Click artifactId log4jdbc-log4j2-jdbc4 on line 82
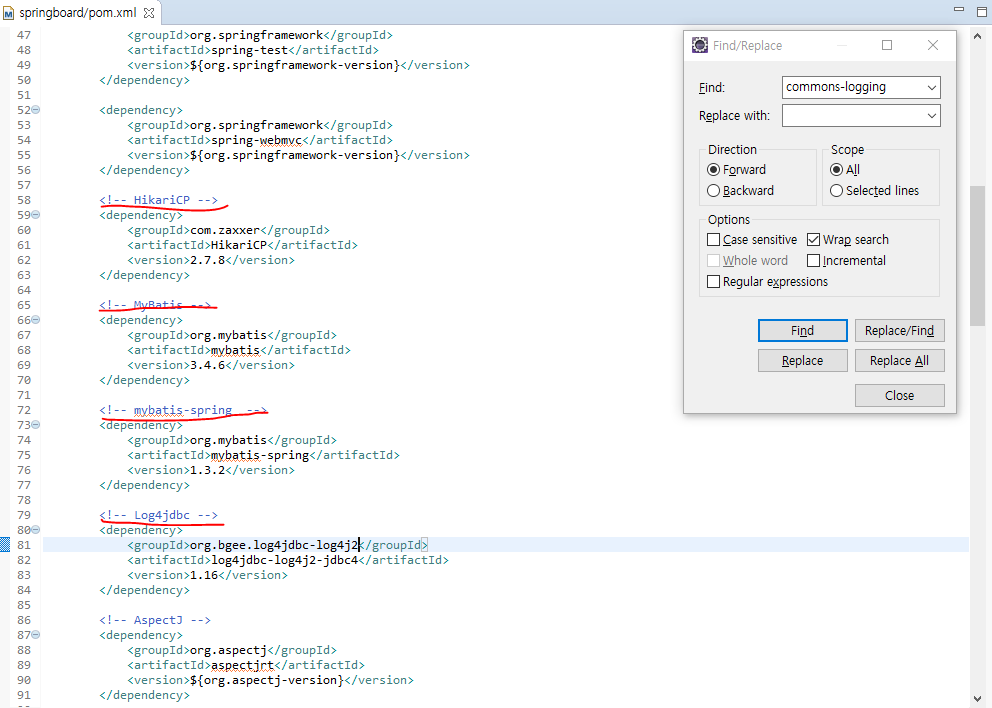Image resolution: width=992 pixels, height=708 pixels. point(285,560)
